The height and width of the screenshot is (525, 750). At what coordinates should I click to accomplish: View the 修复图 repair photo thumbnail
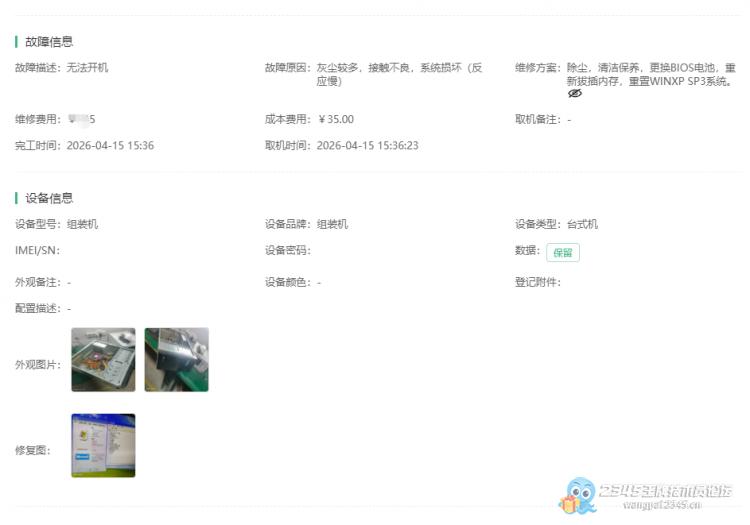(103, 445)
